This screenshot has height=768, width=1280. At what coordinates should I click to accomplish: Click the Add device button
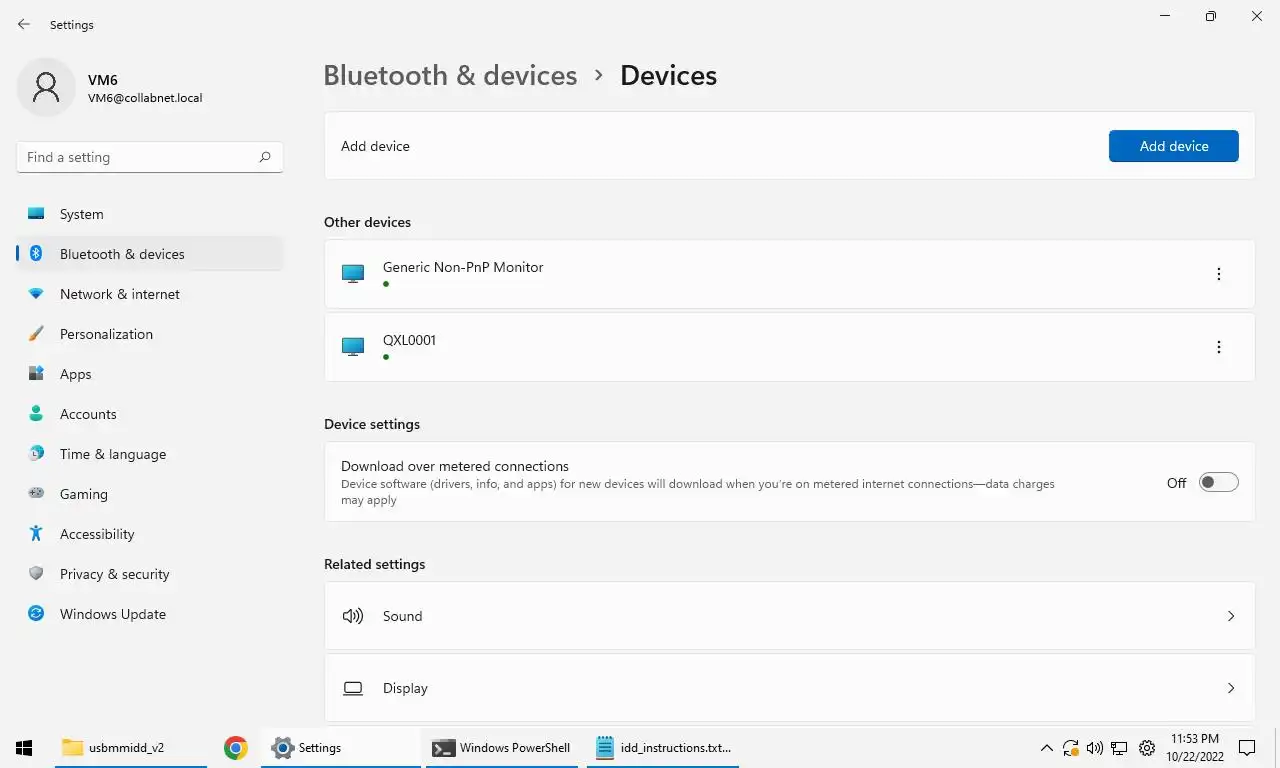coord(1173,146)
